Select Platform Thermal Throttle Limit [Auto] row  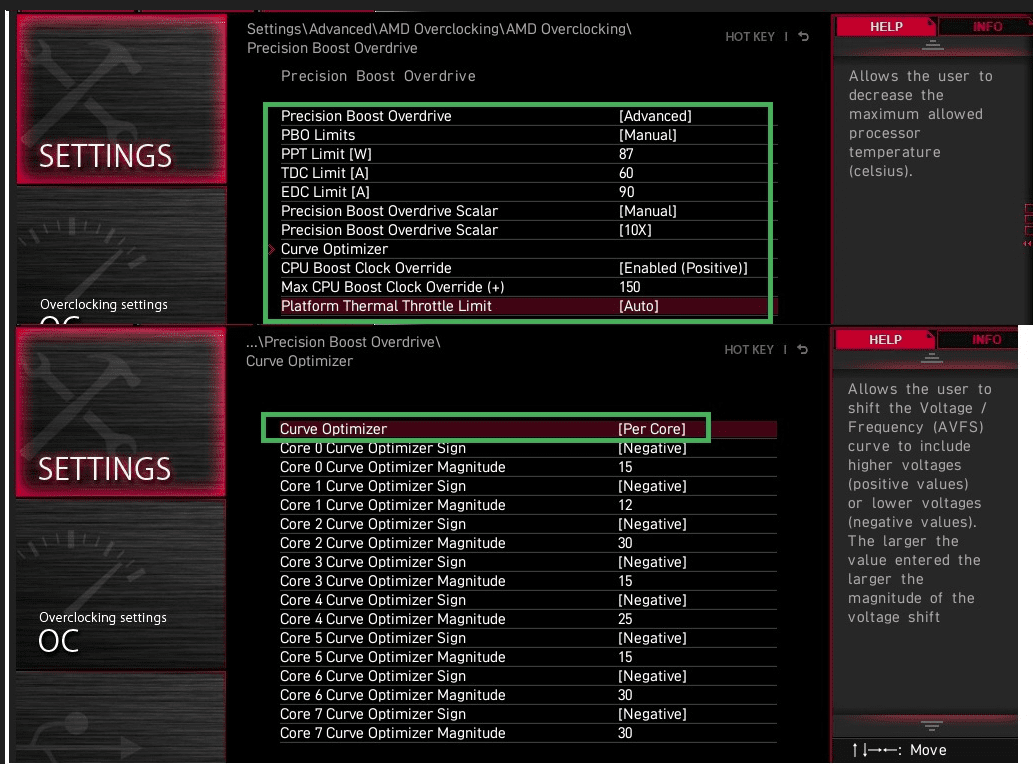529,306
